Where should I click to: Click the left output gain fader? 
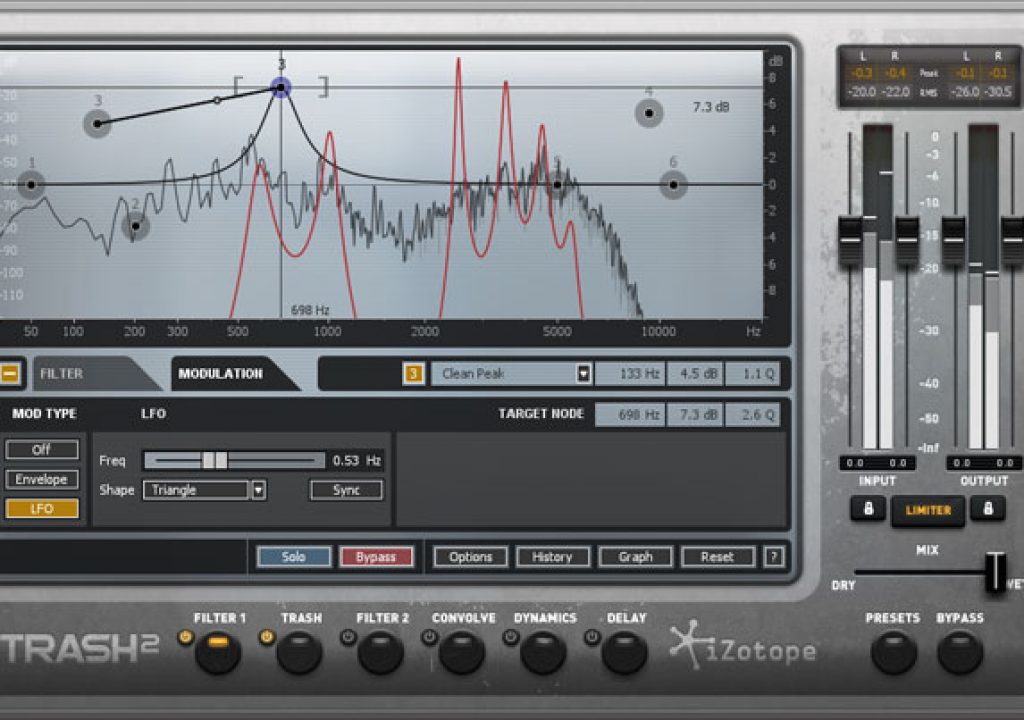click(x=953, y=240)
